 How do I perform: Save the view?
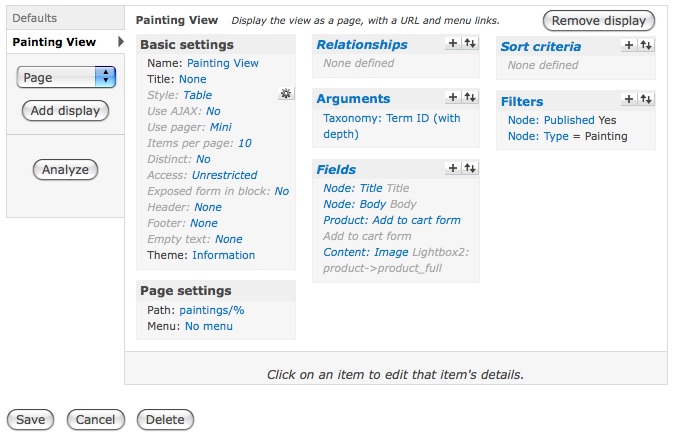coord(30,419)
